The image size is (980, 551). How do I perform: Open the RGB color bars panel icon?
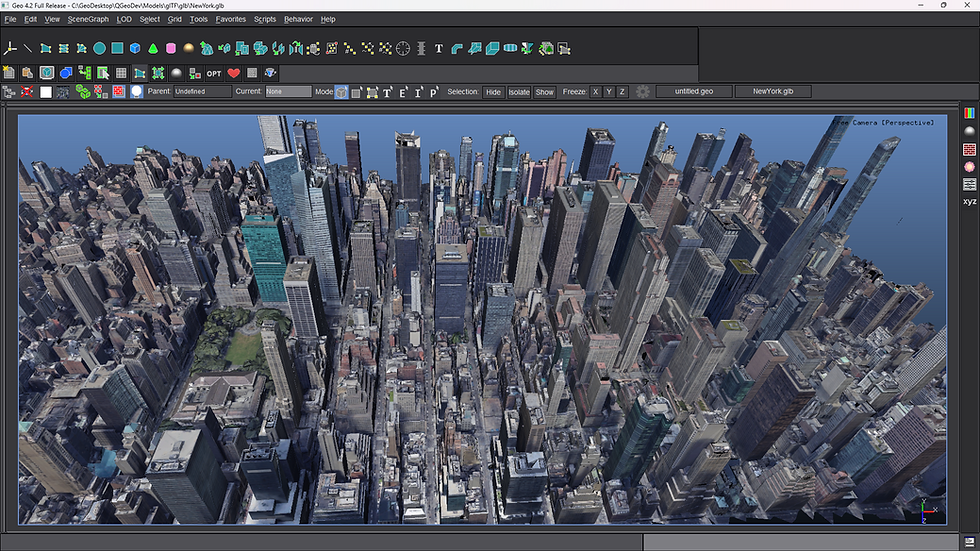[969, 113]
